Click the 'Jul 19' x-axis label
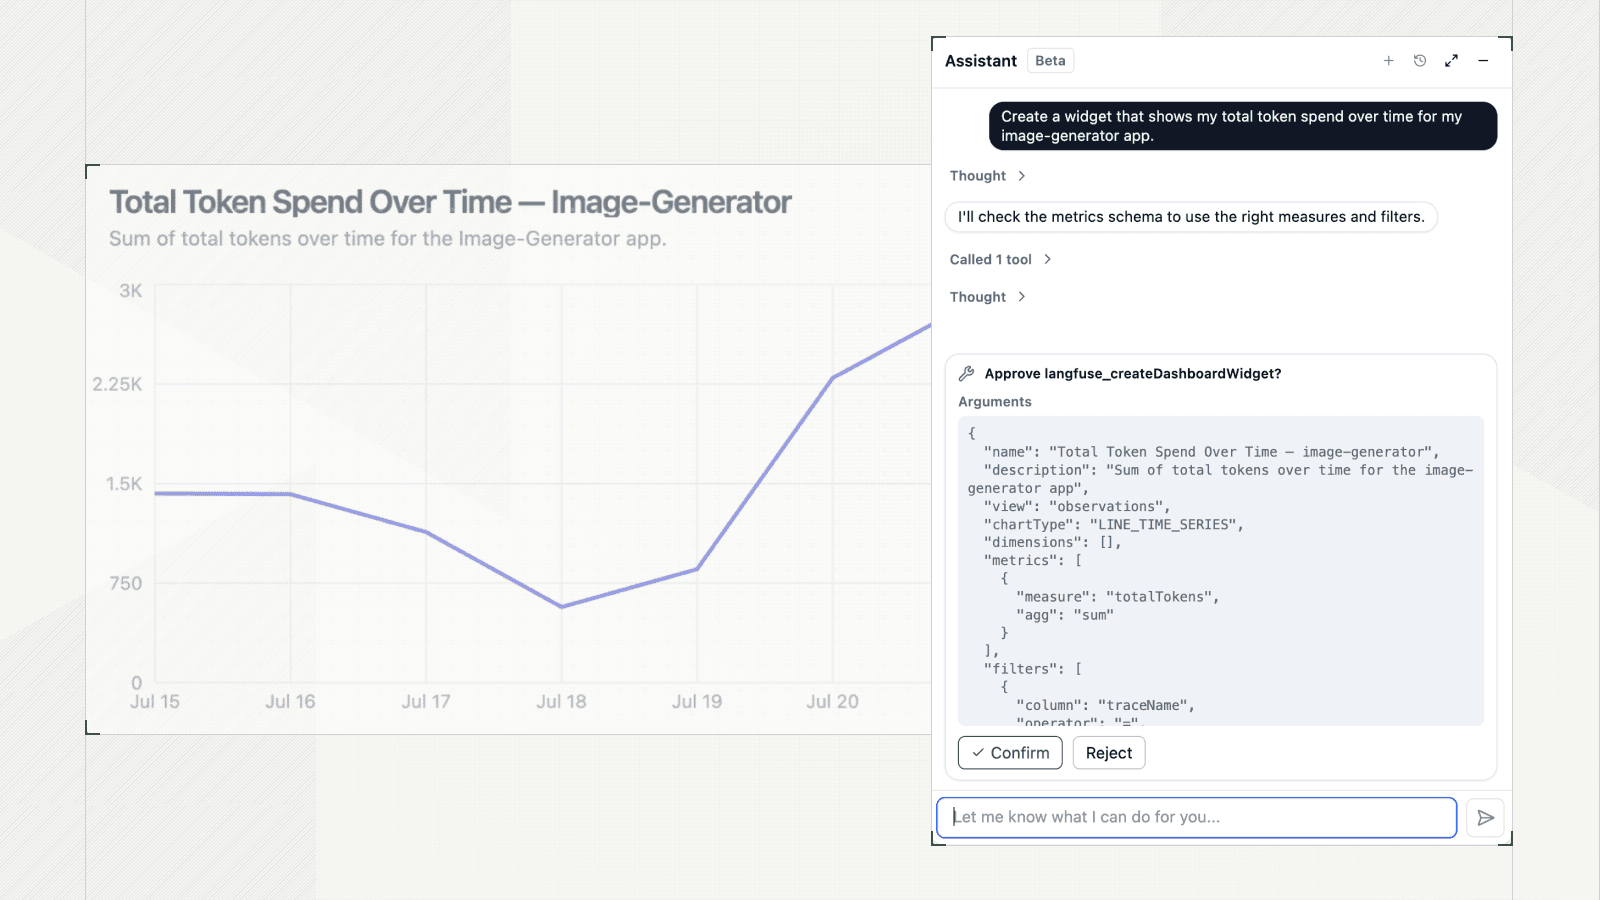Screen dimensions: 1600x900 697,702
